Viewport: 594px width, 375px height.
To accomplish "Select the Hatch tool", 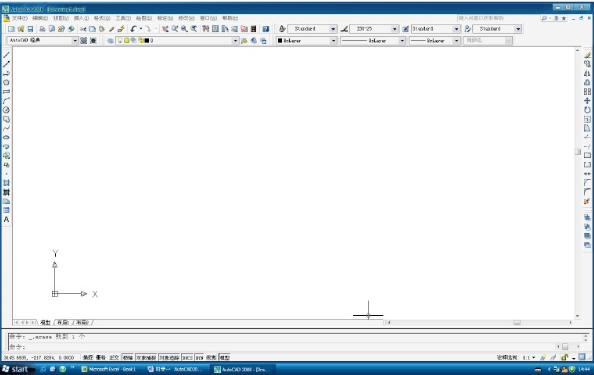I will coord(6,183).
